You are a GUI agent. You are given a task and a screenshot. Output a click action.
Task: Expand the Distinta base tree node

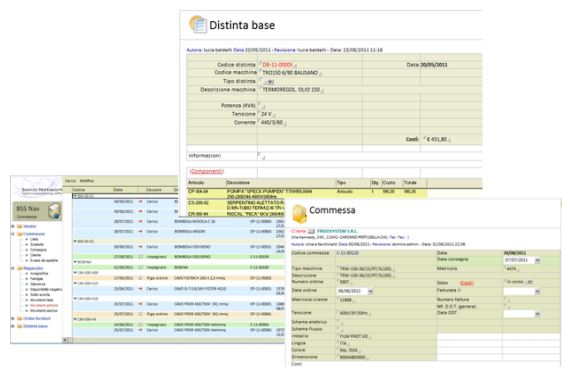(x=13, y=326)
